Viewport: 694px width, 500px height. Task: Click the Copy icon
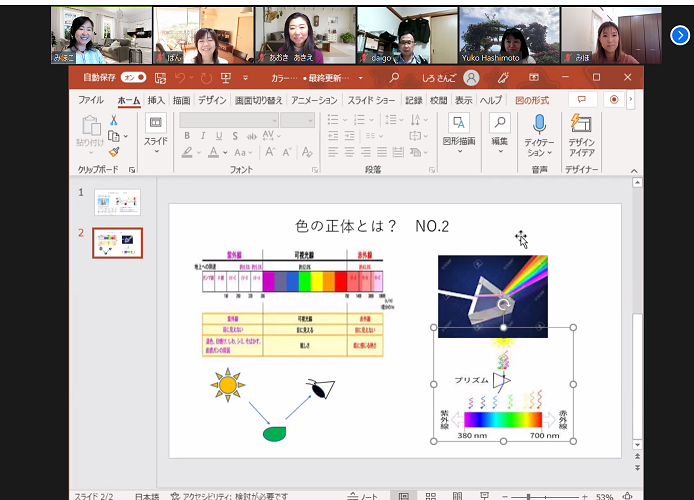[x=114, y=136]
